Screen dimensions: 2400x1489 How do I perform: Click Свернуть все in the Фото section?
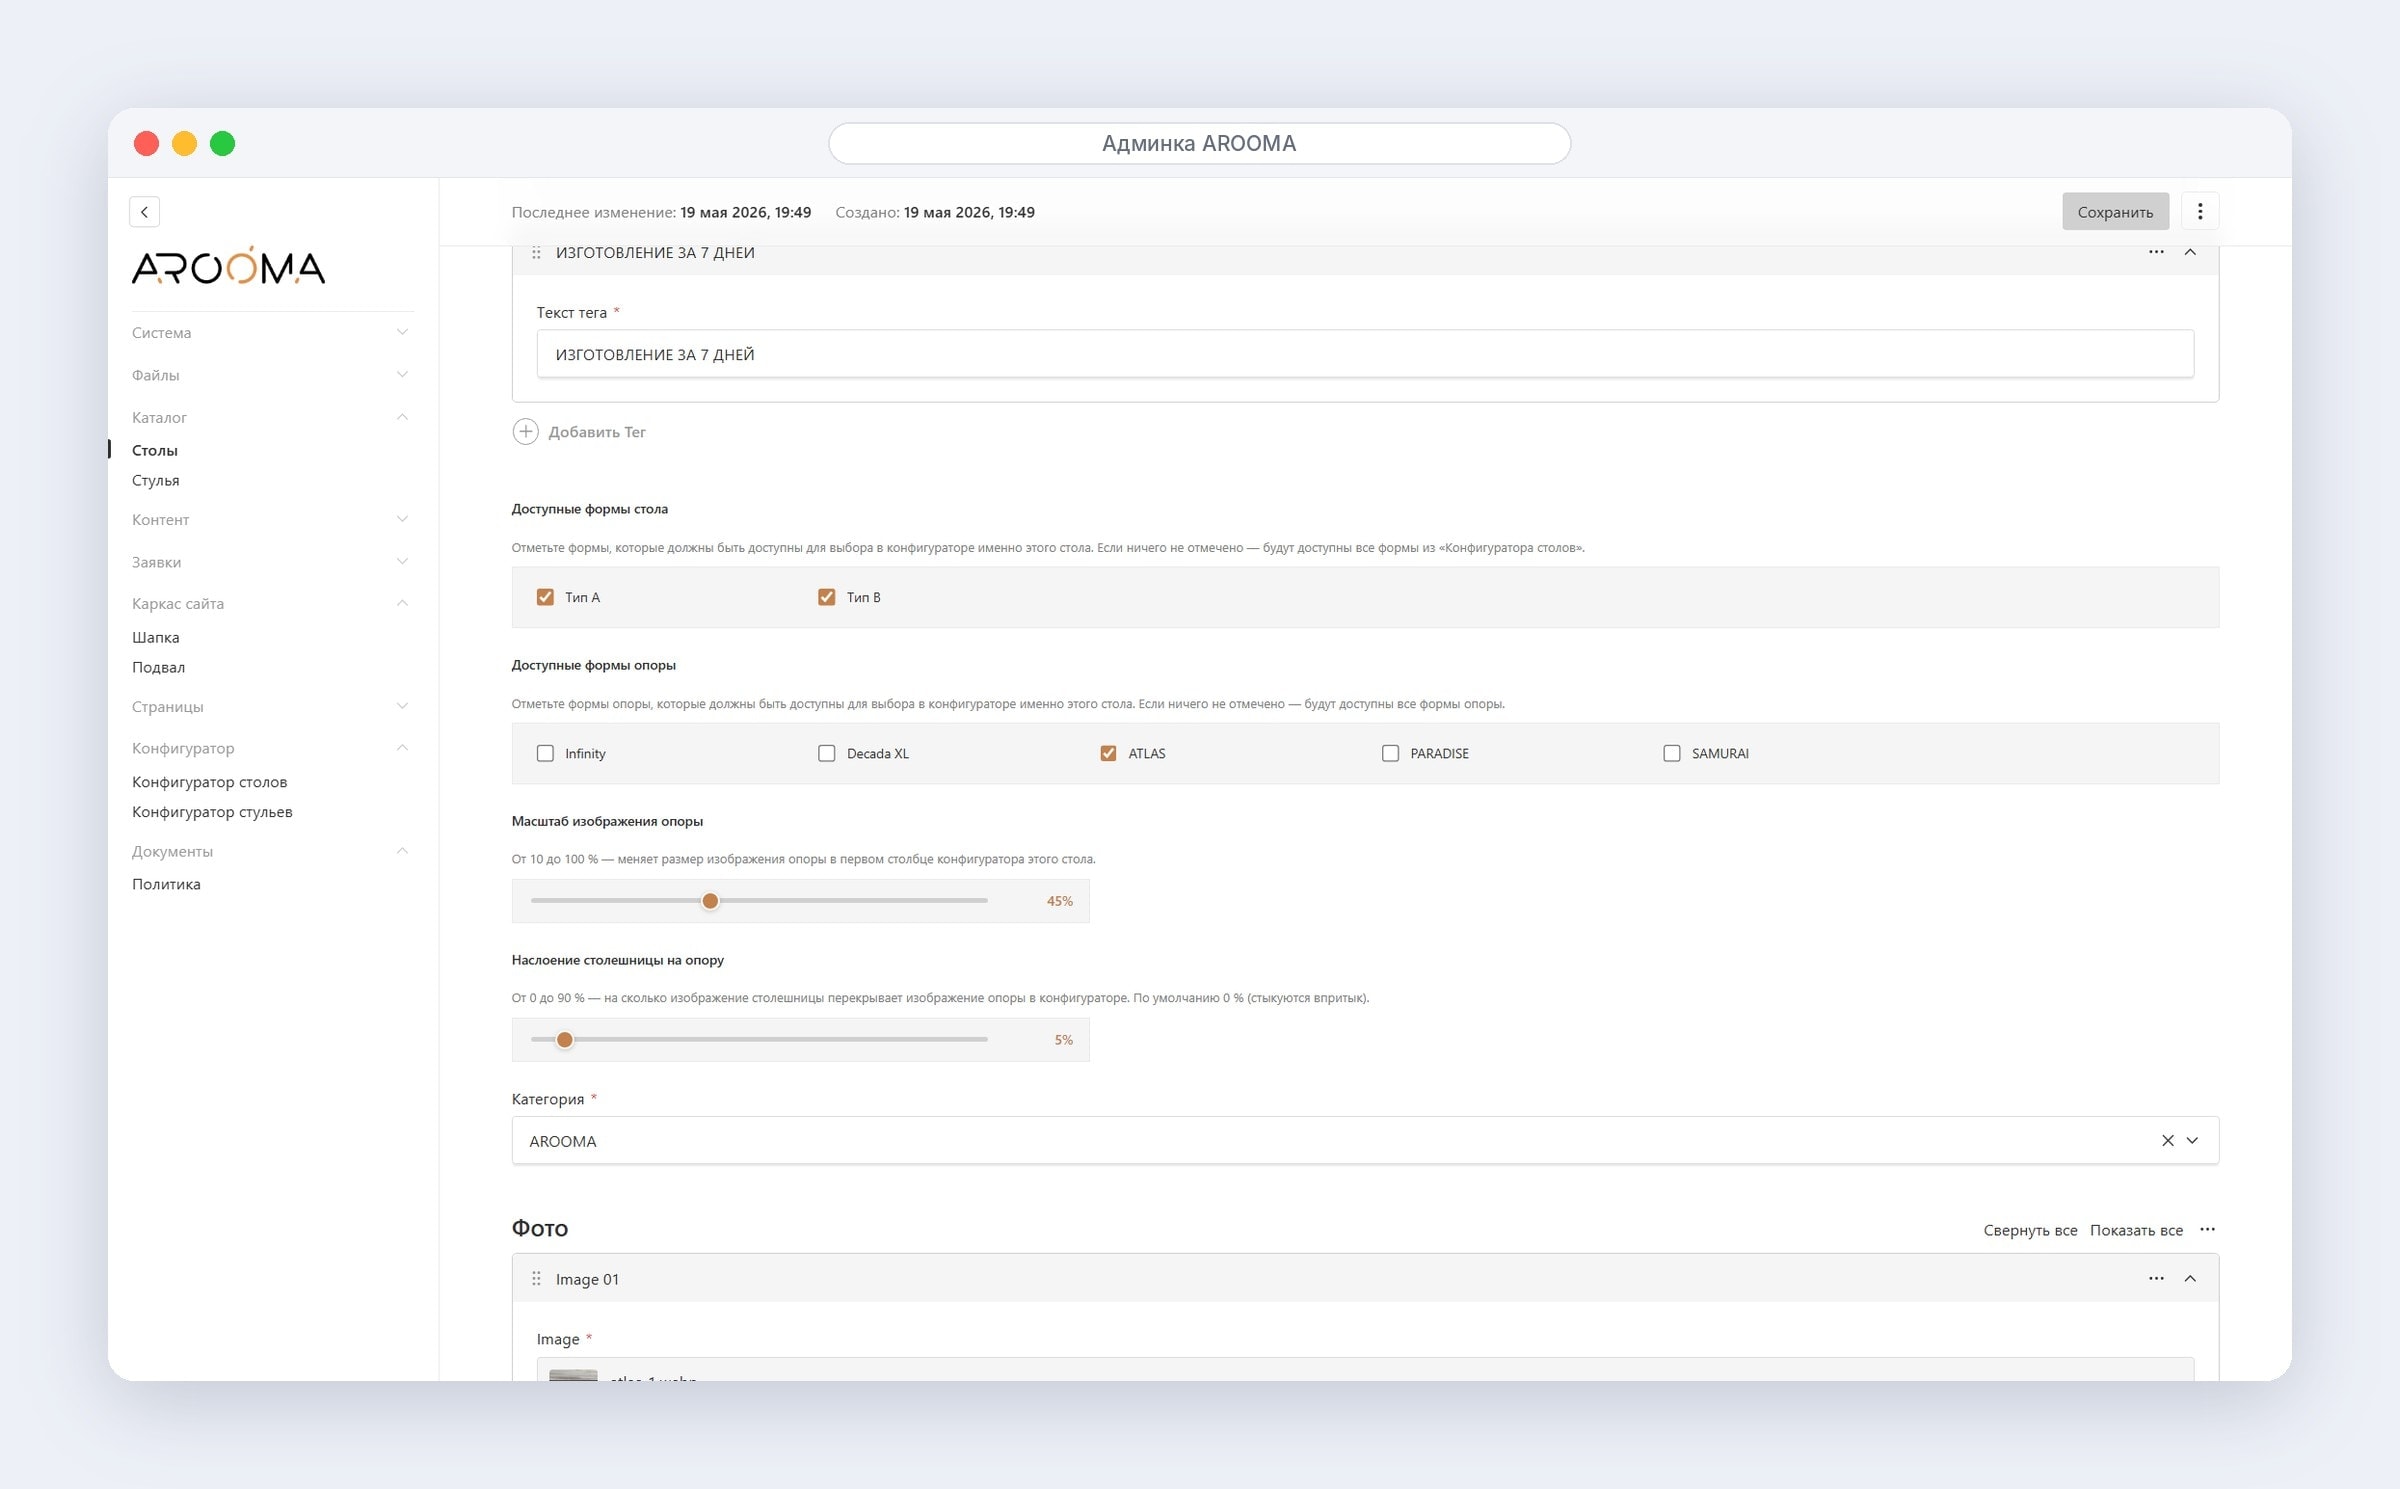coord(2030,1230)
